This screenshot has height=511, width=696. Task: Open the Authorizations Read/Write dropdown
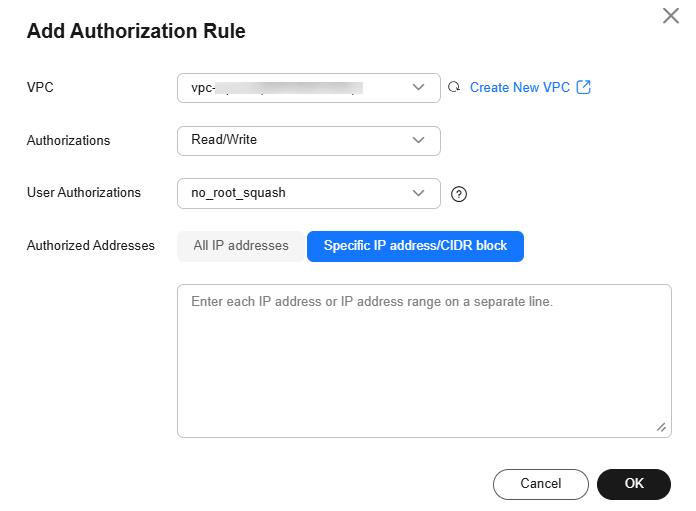tap(300, 140)
